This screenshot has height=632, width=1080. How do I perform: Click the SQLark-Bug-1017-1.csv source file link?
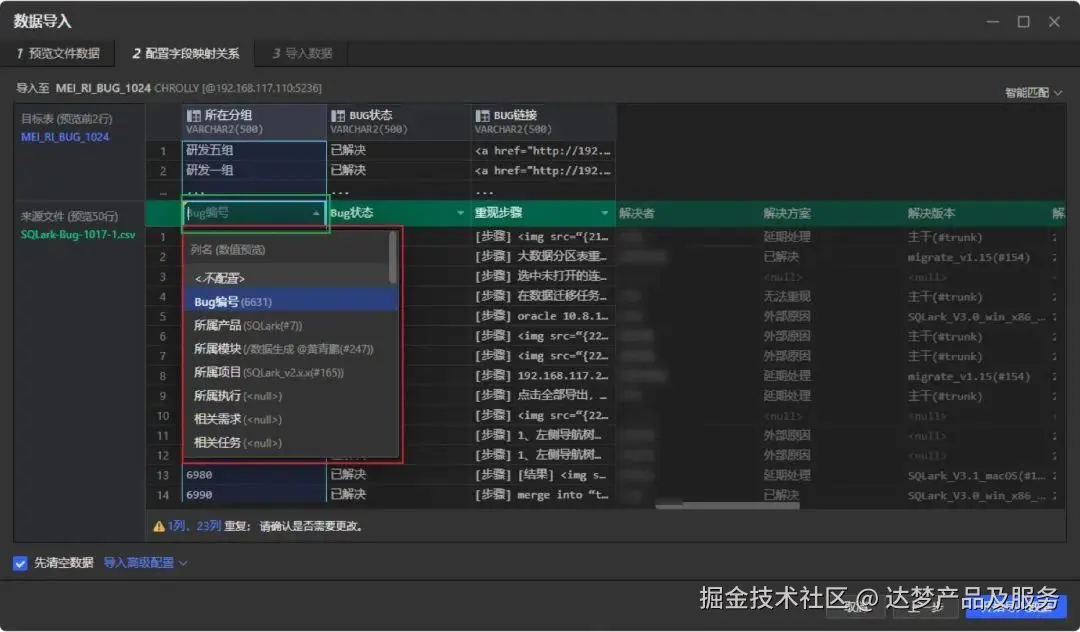click(x=78, y=234)
